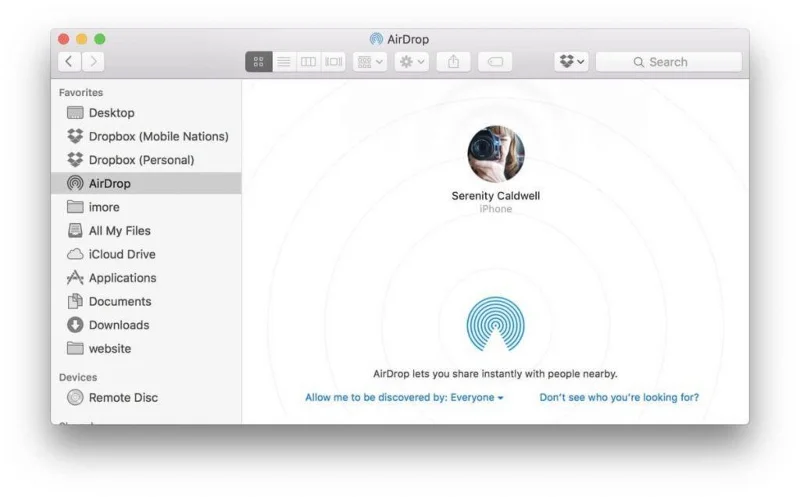Click the Edit Tags toolbar button
This screenshot has width=800, height=497.
(x=495, y=62)
